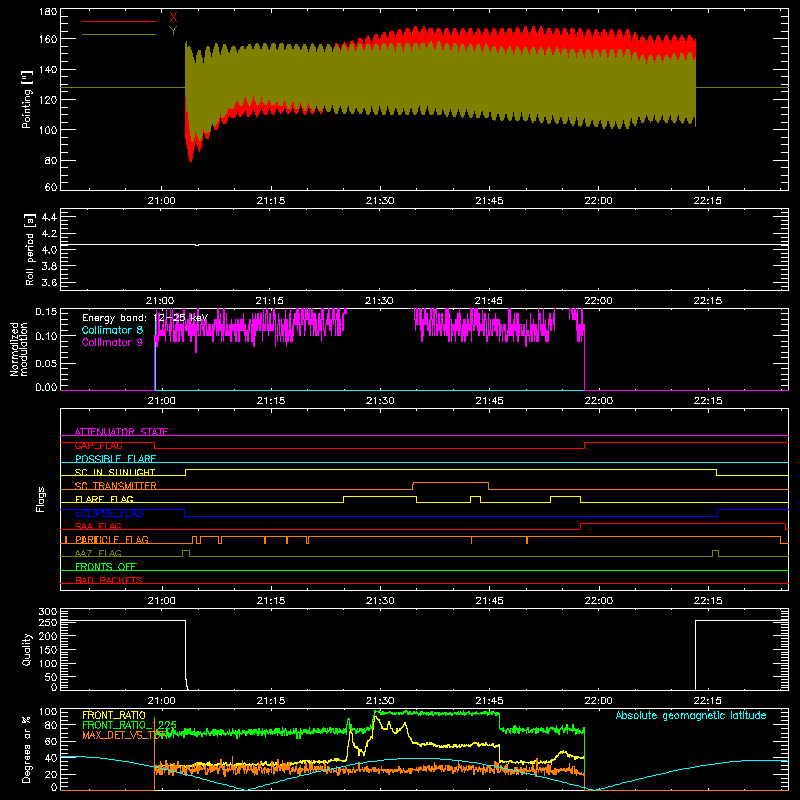Image resolution: width=800 pixels, height=800 pixels.
Task: Click the 0.05 tick on modulation axis
Action: 46,363
